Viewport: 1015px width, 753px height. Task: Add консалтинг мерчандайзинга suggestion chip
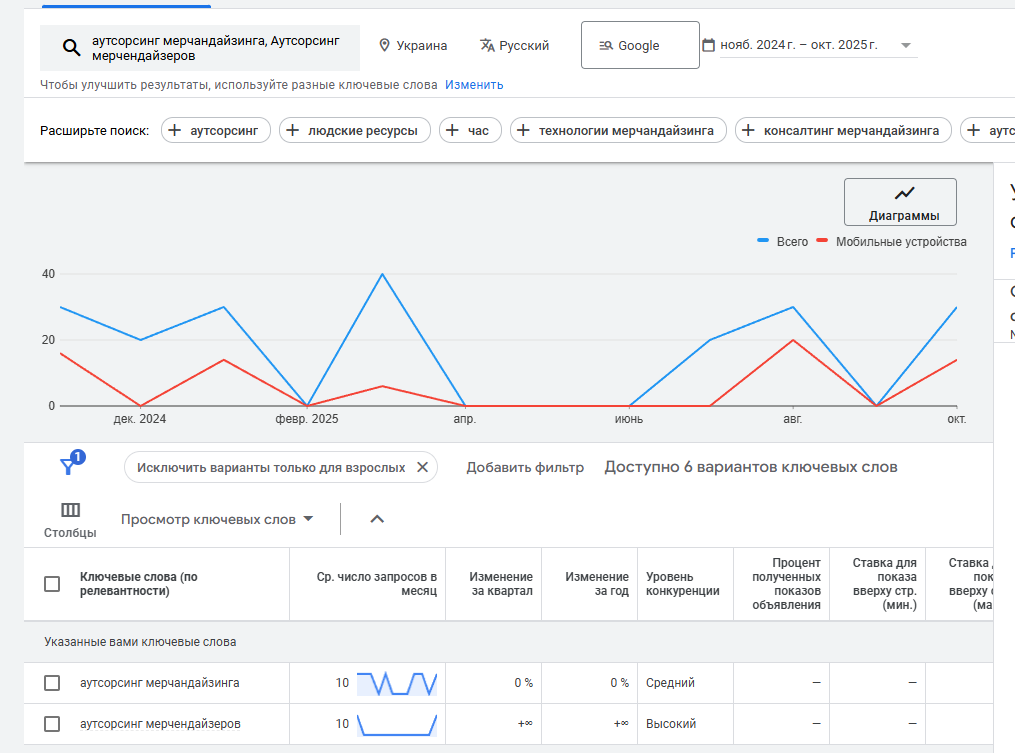843,130
